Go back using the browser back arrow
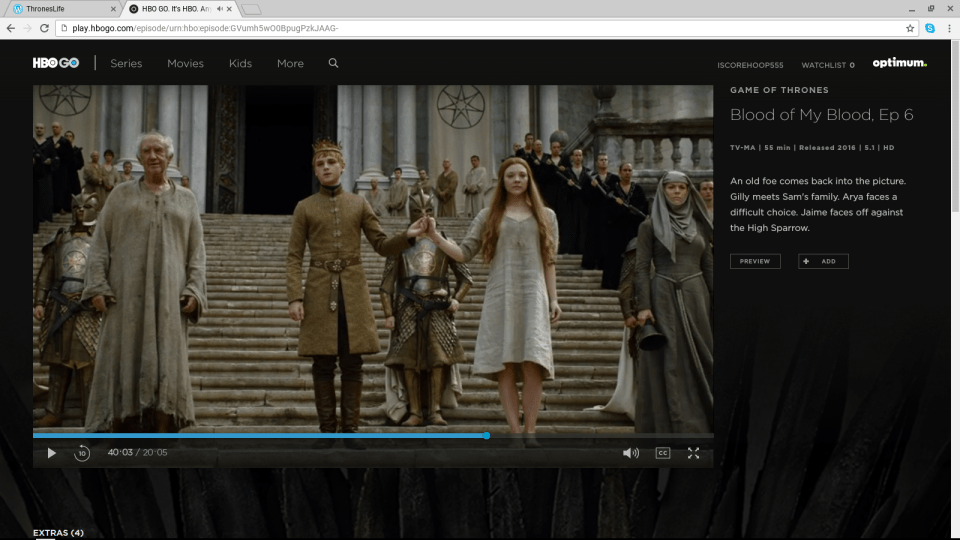 [11, 28]
